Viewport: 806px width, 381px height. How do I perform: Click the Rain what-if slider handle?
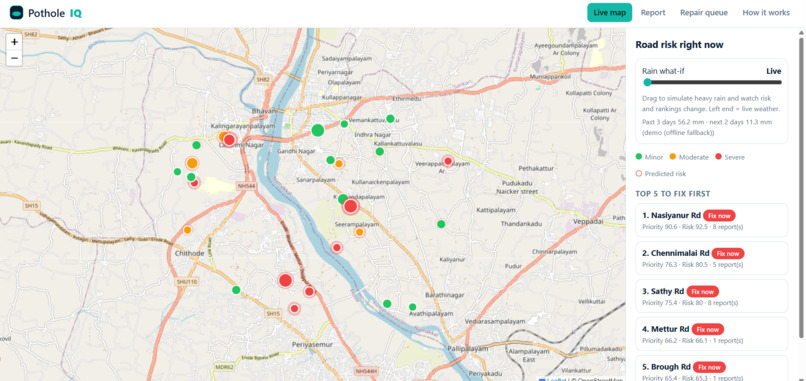pyautogui.click(x=647, y=82)
